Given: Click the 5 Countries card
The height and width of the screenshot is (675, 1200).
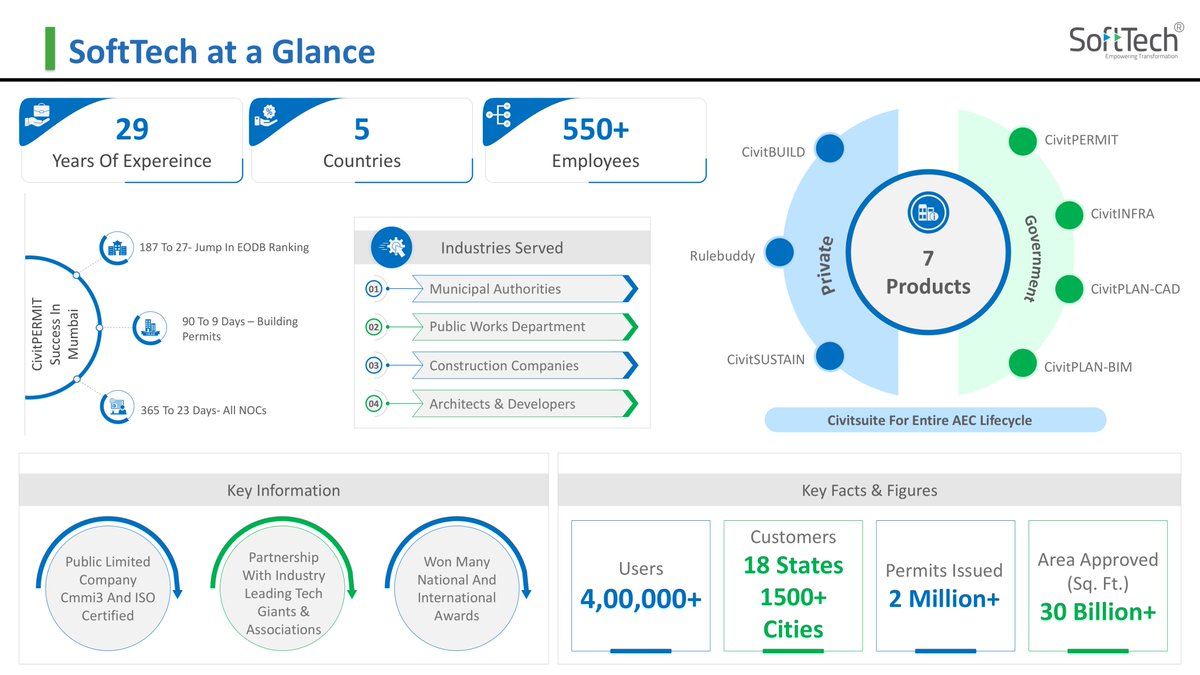Looking at the screenshot, I should tap(362, 140).
